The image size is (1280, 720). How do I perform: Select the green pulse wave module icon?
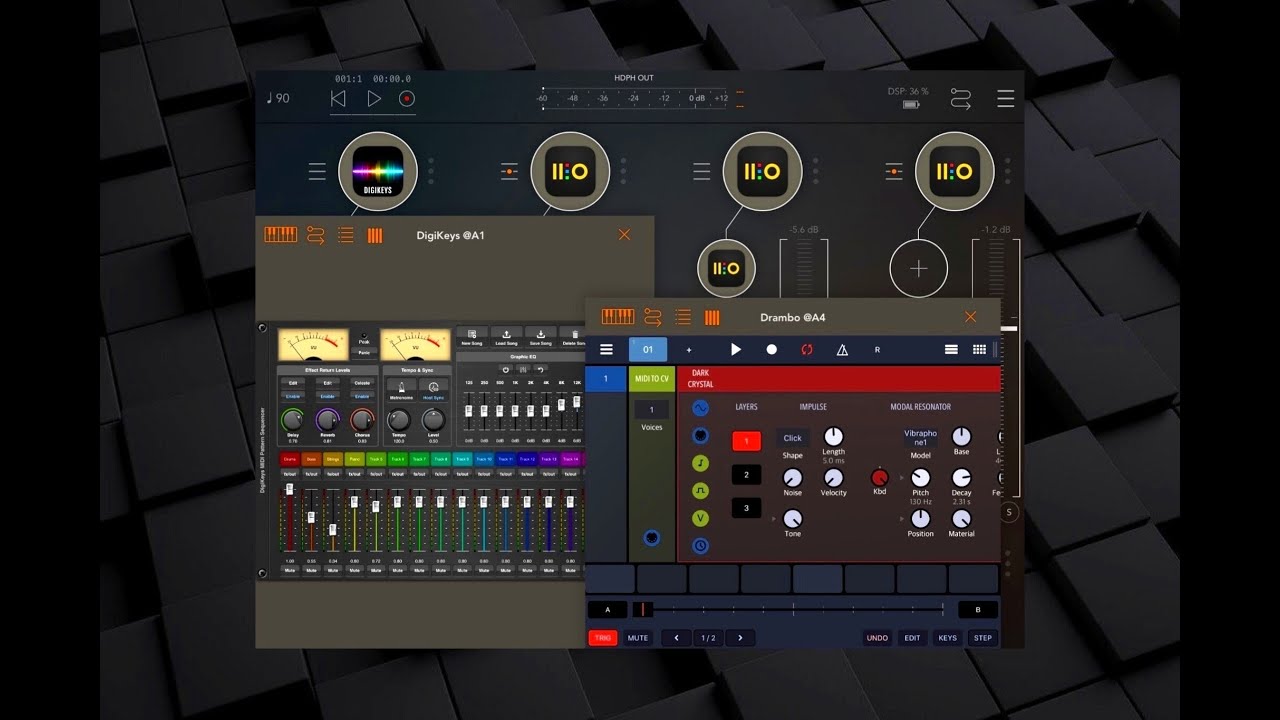(x=701, y=491)
